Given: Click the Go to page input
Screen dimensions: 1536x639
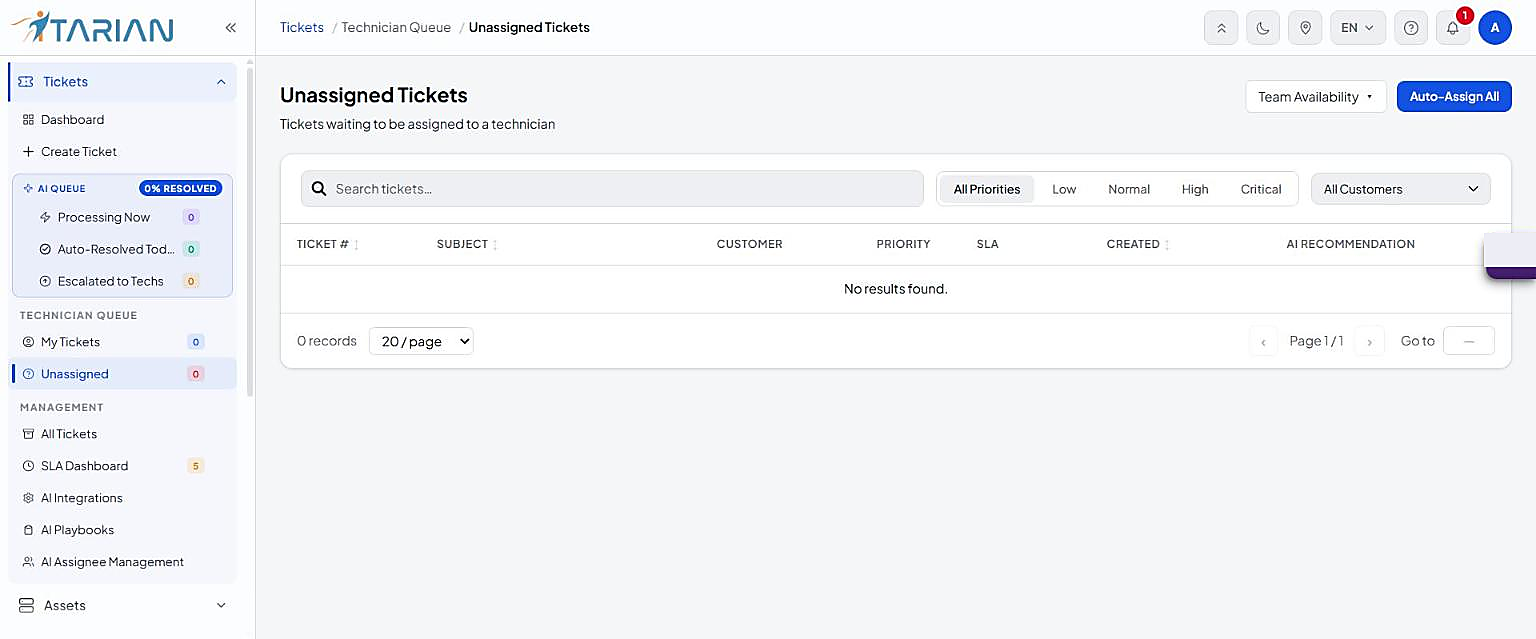Looking at the screenshot, I should (x=1469, y=341).
